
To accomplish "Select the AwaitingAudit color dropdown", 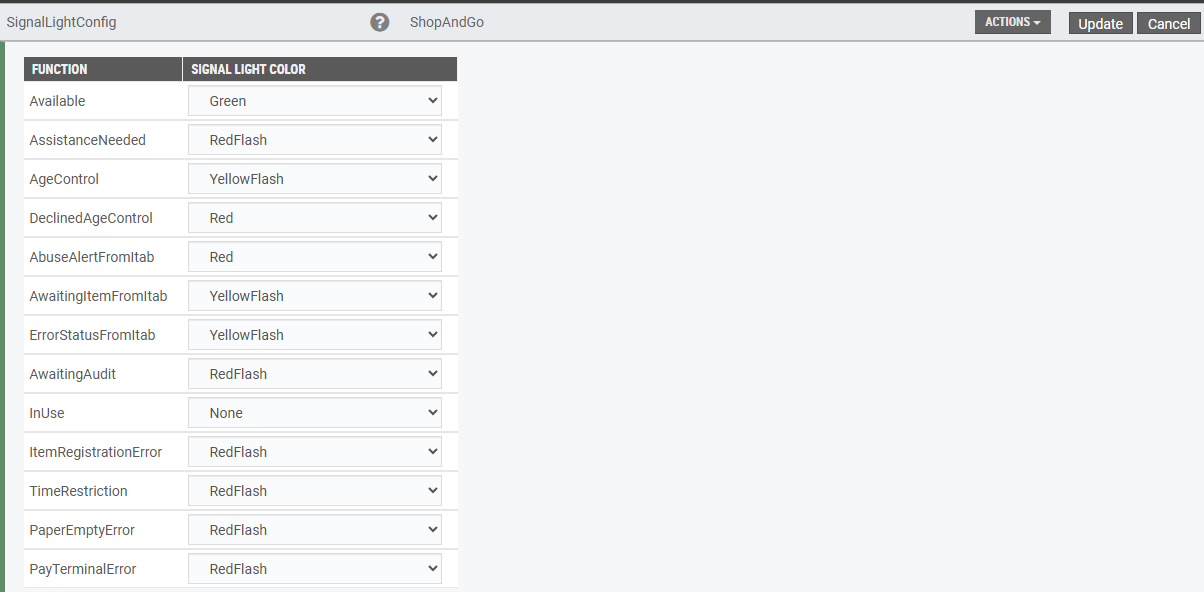I will [315, 374].
